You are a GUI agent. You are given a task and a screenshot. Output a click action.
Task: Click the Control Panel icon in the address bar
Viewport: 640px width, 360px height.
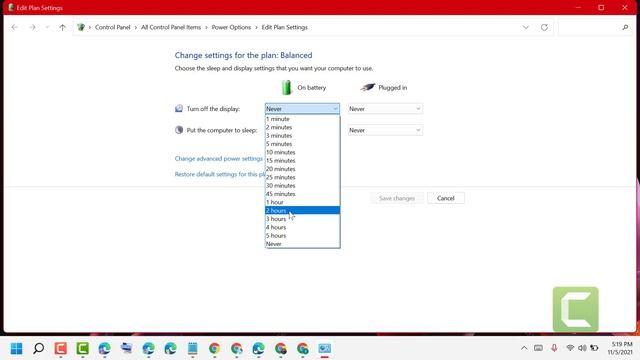(81, 27)
